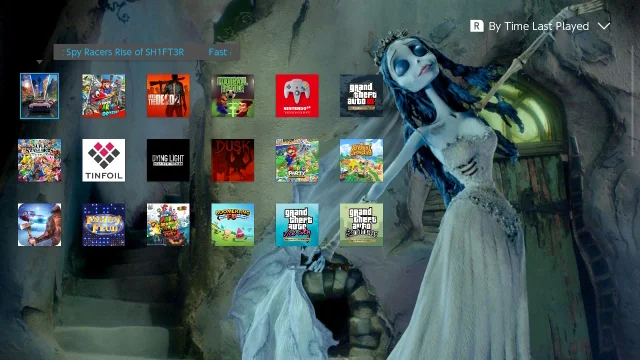Launch Into the Dead 2
Viewport: 640px width, 360px height.
[168, 96]
